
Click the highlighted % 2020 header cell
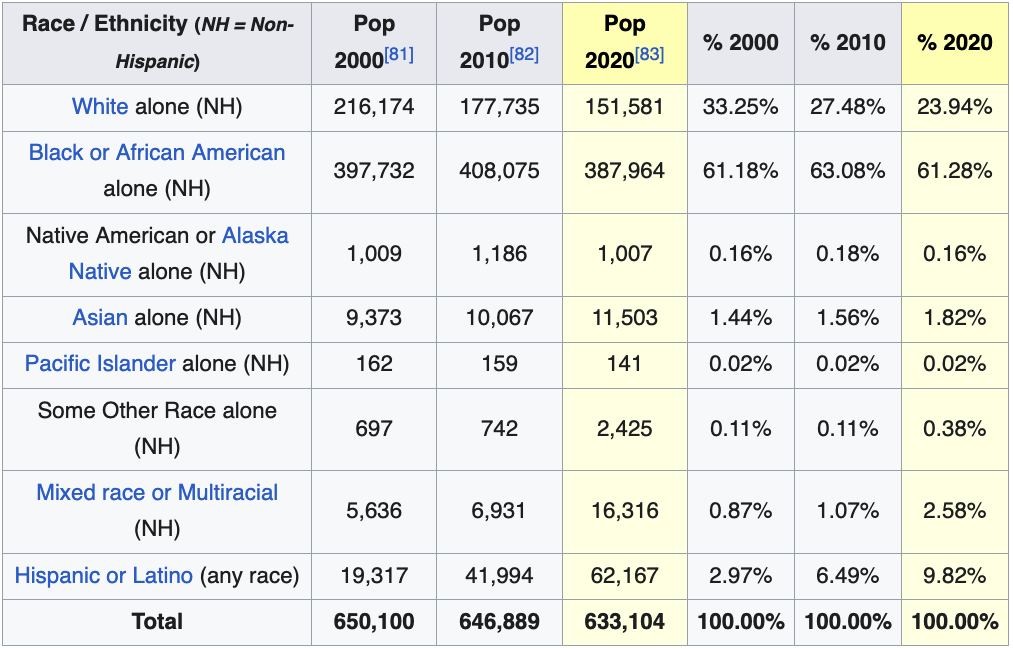tap(954, 42)
